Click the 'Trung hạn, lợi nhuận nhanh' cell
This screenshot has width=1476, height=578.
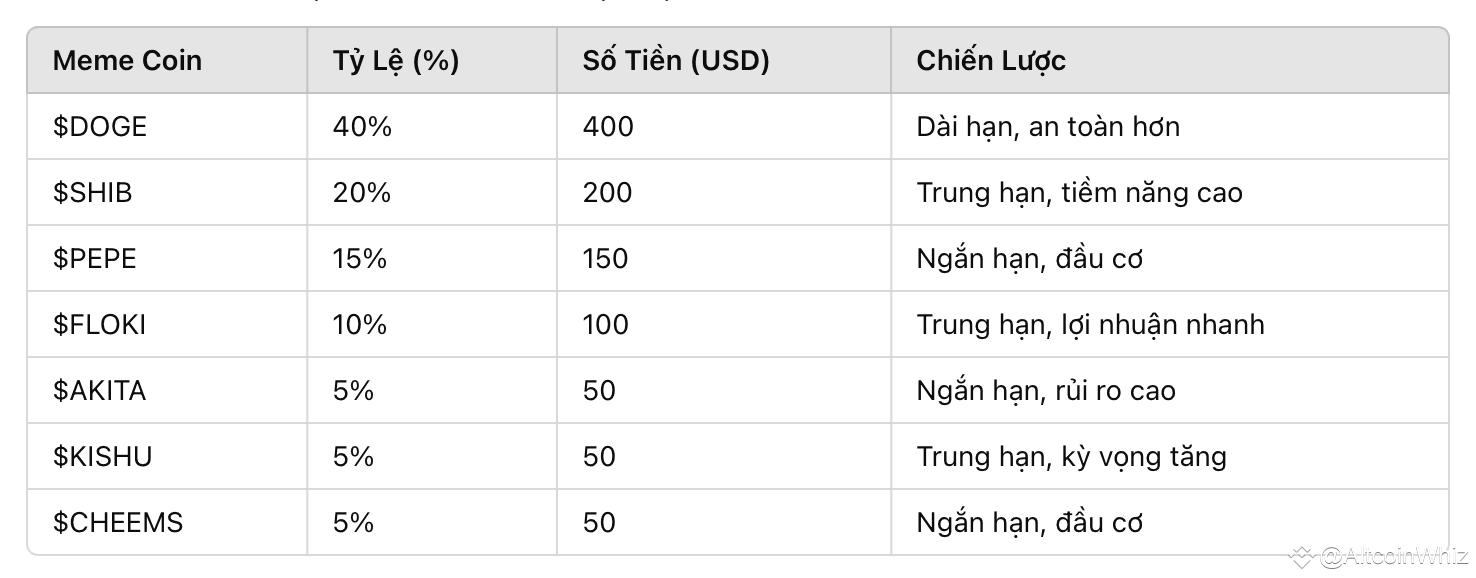(1170, 324)
